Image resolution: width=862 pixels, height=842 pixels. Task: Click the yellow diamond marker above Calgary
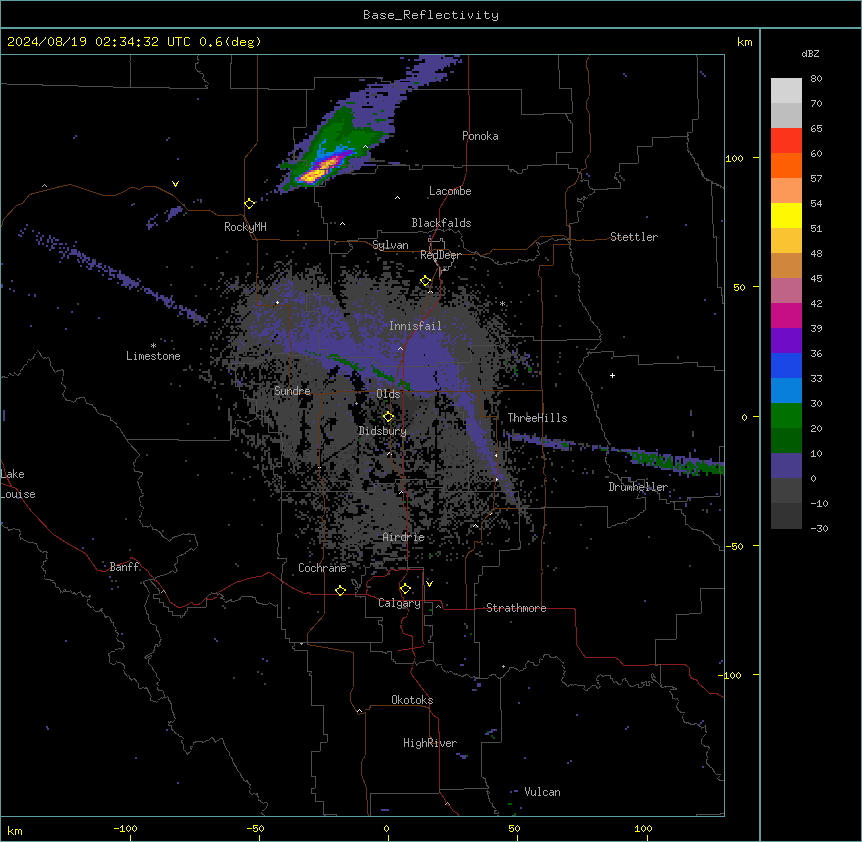coord(405,589)
